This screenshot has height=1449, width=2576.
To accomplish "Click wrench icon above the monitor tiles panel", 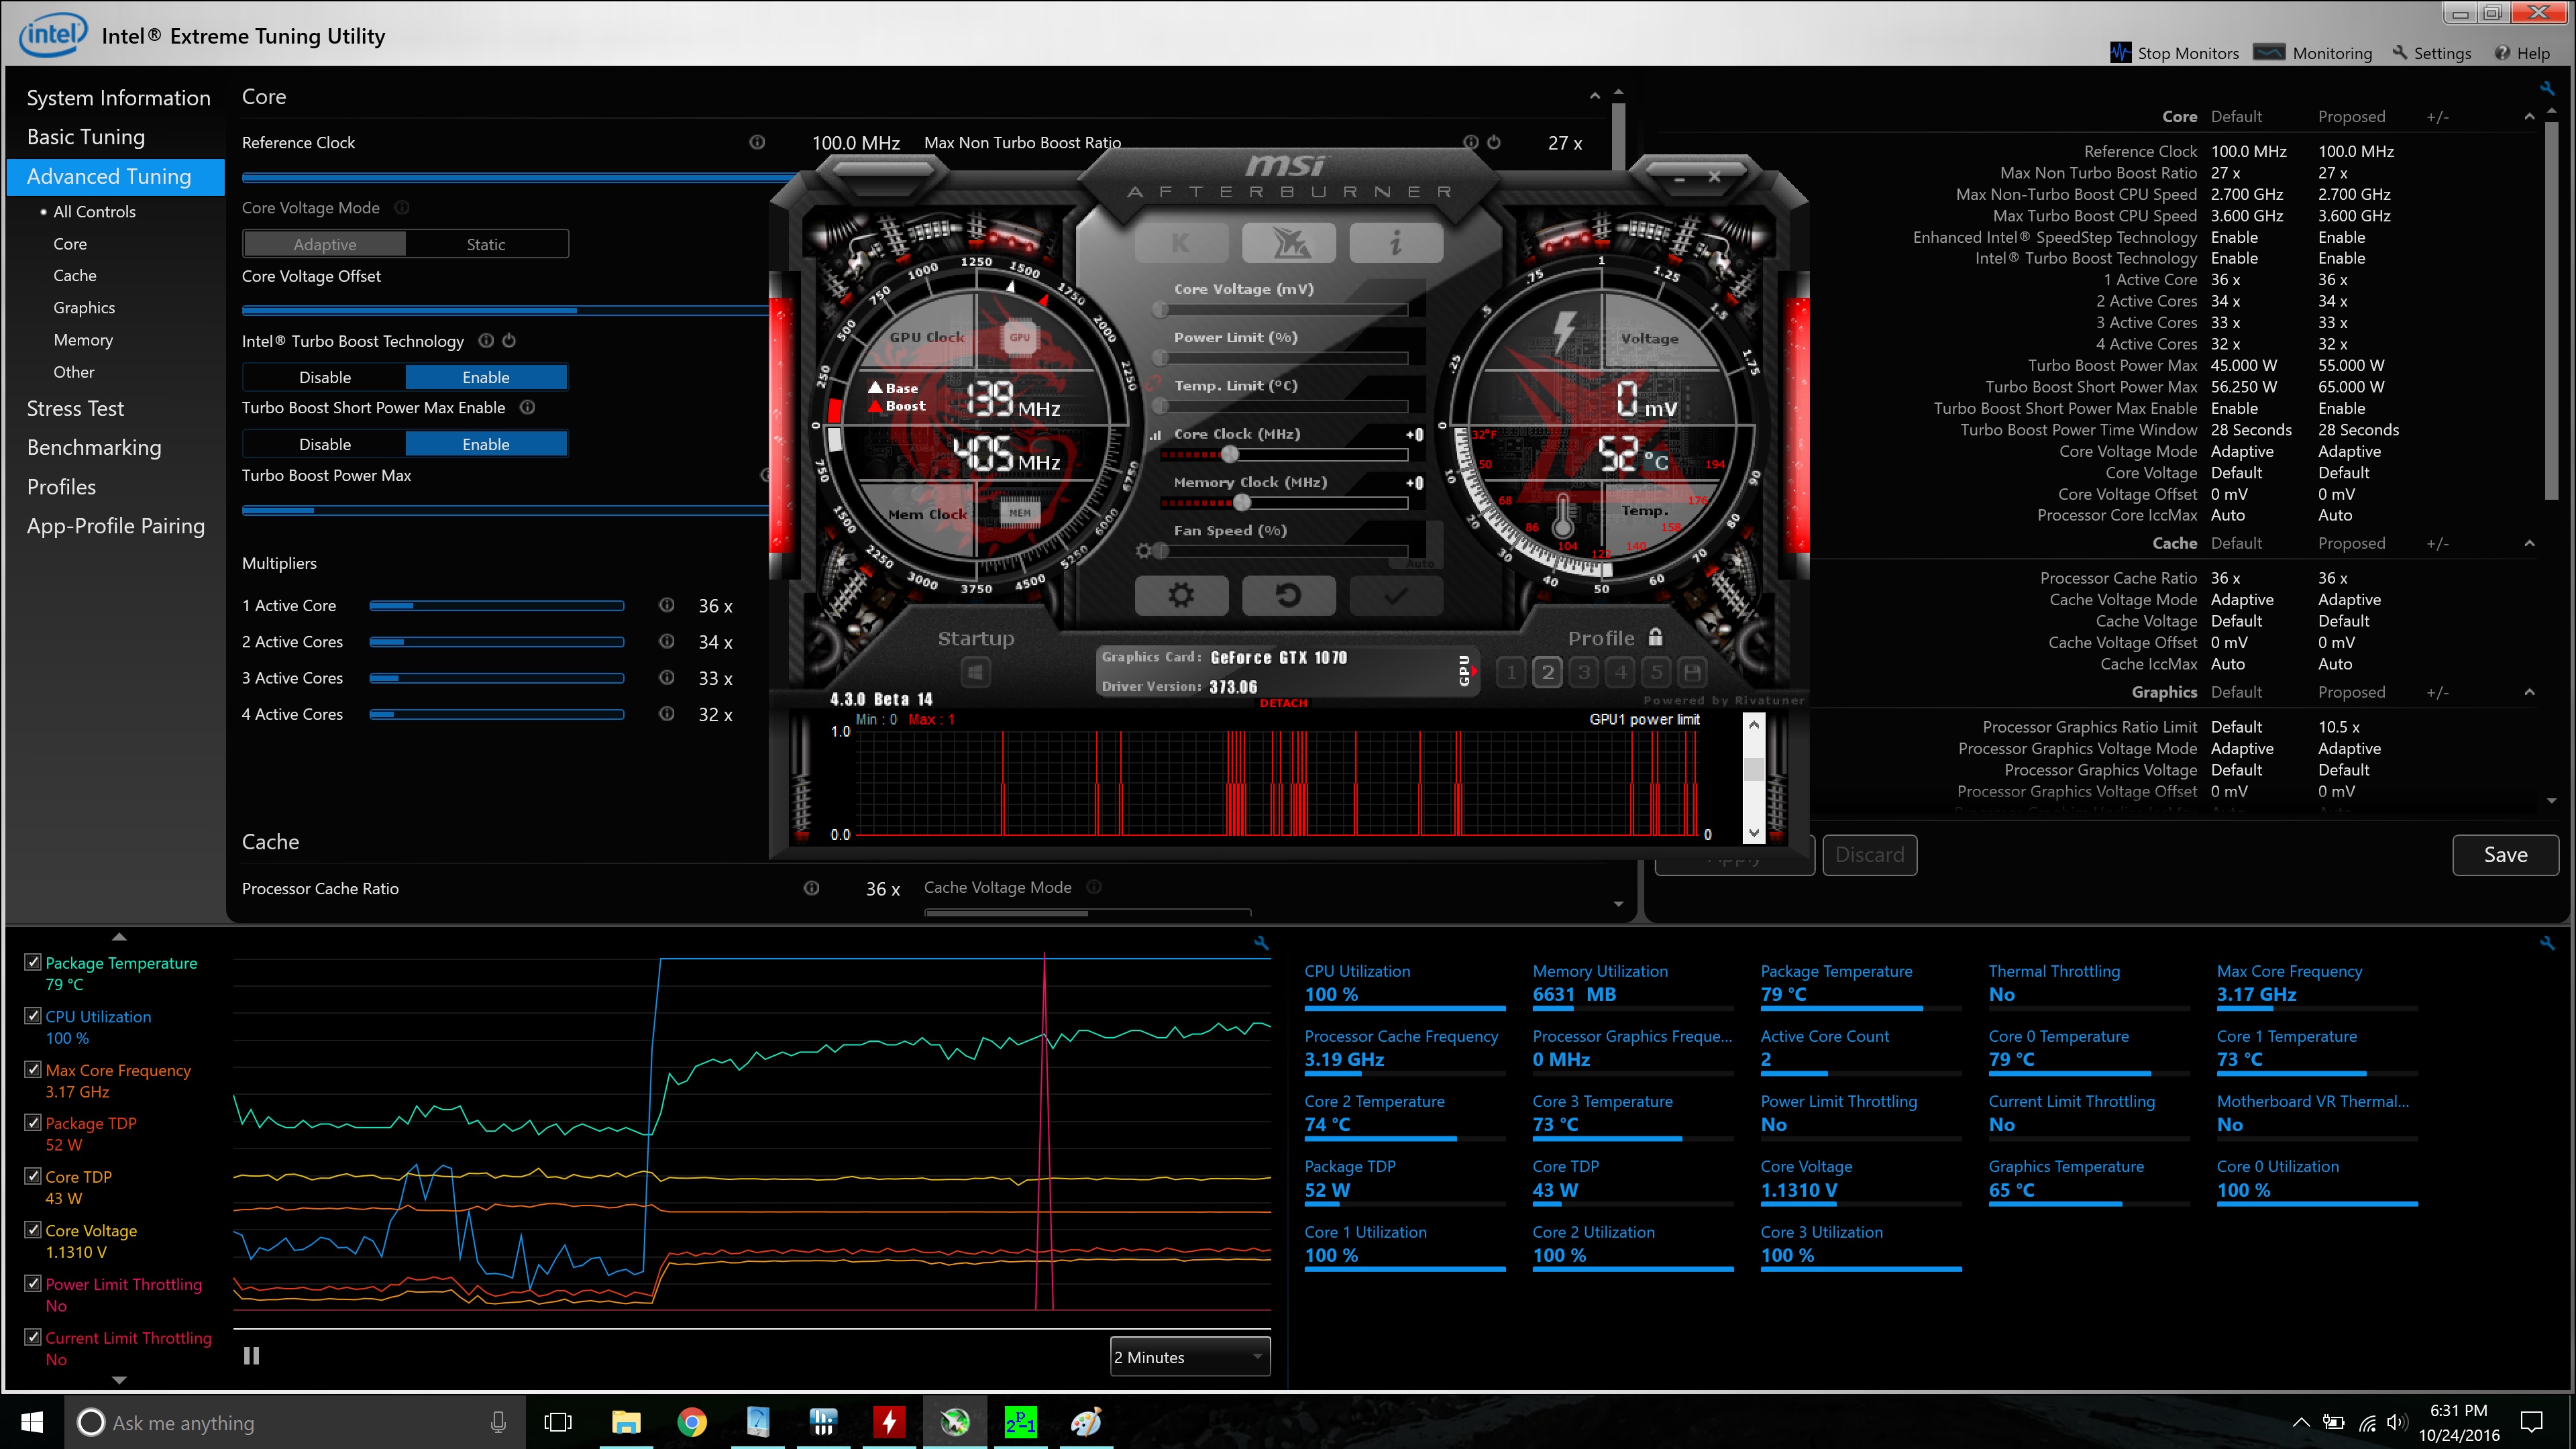I will (x=2546, y=942).
